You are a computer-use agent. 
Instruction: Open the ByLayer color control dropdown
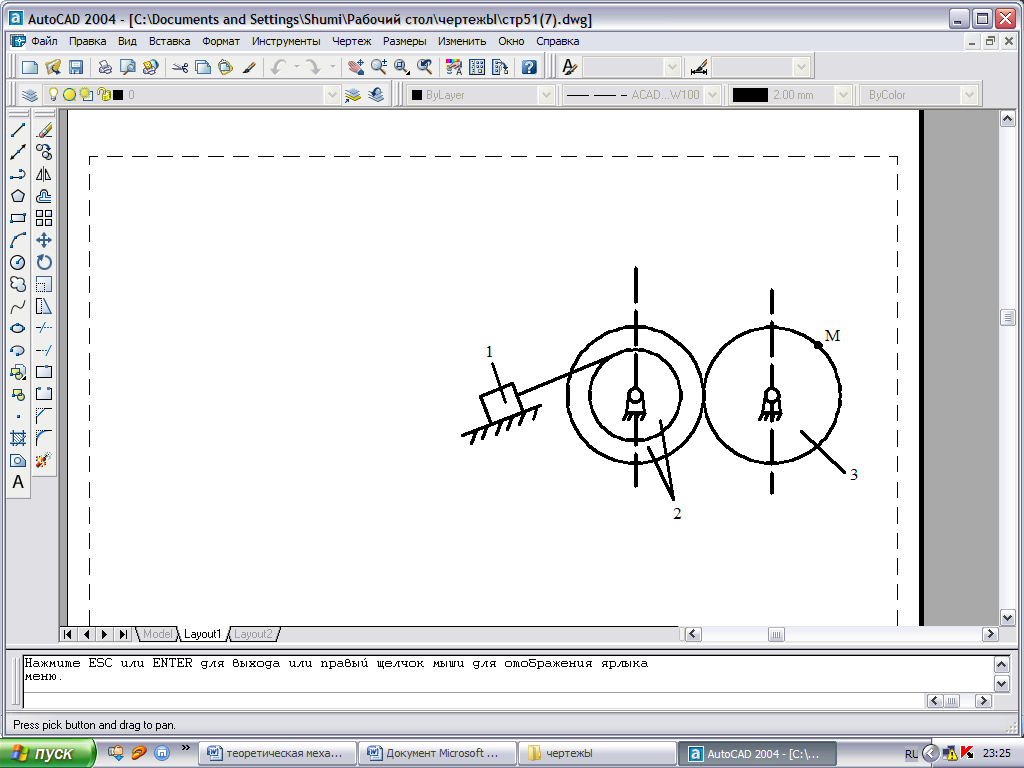pyautogui.click(x=547, y=95)
